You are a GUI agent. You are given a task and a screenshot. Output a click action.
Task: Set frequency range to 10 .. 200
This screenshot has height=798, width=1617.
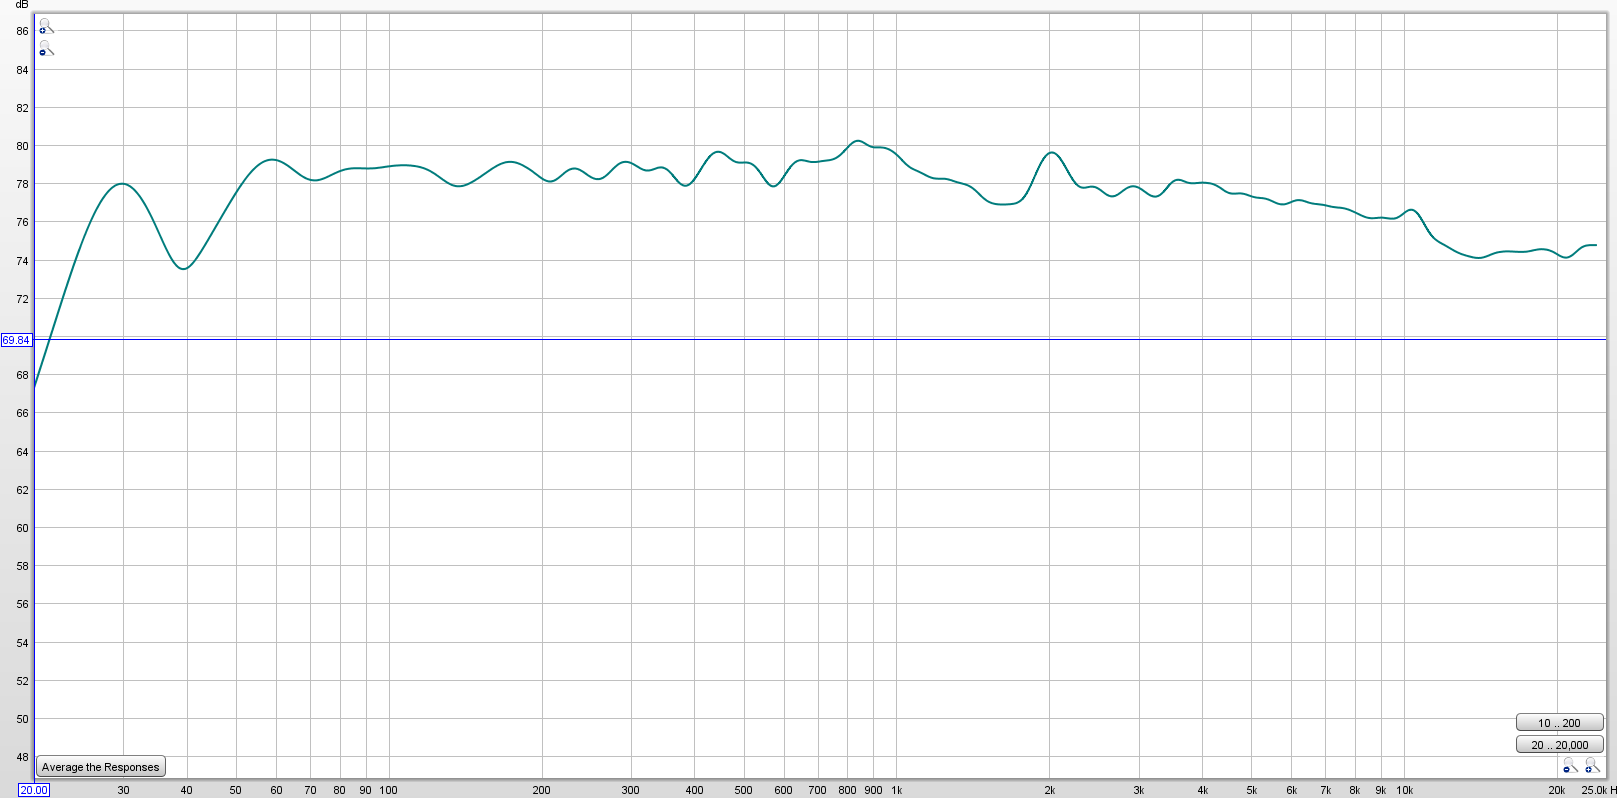(x=1559, y=723)
